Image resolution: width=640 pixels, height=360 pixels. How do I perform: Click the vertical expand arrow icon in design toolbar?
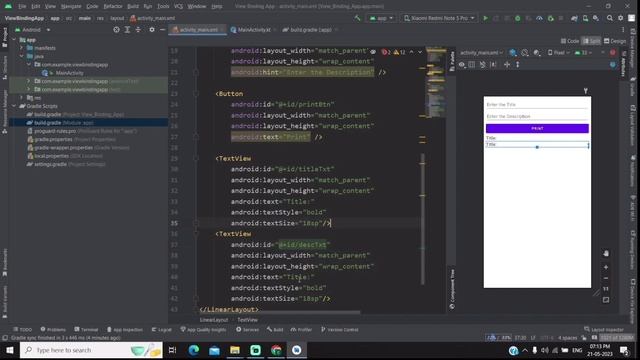tap(518, 64)
